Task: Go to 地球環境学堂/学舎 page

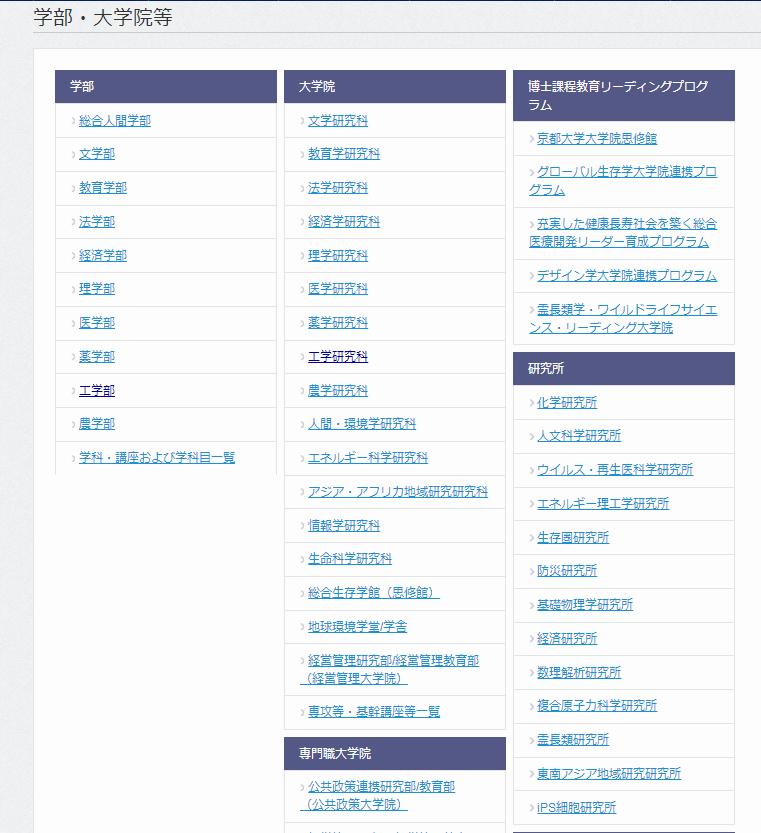Action: (357, 627)
